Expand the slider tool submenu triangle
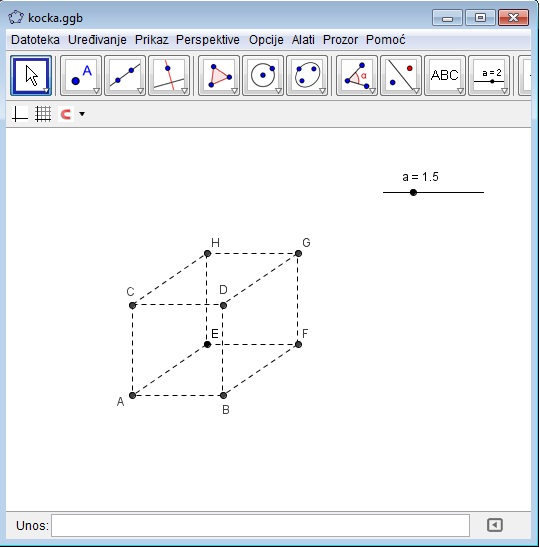 click(x=504, y=91)
